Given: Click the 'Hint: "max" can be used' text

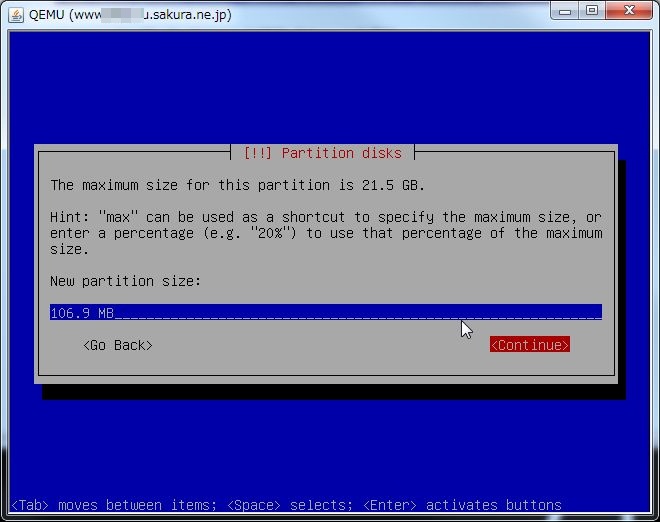Looking at the screenshot, I should (x=326, y=233).
